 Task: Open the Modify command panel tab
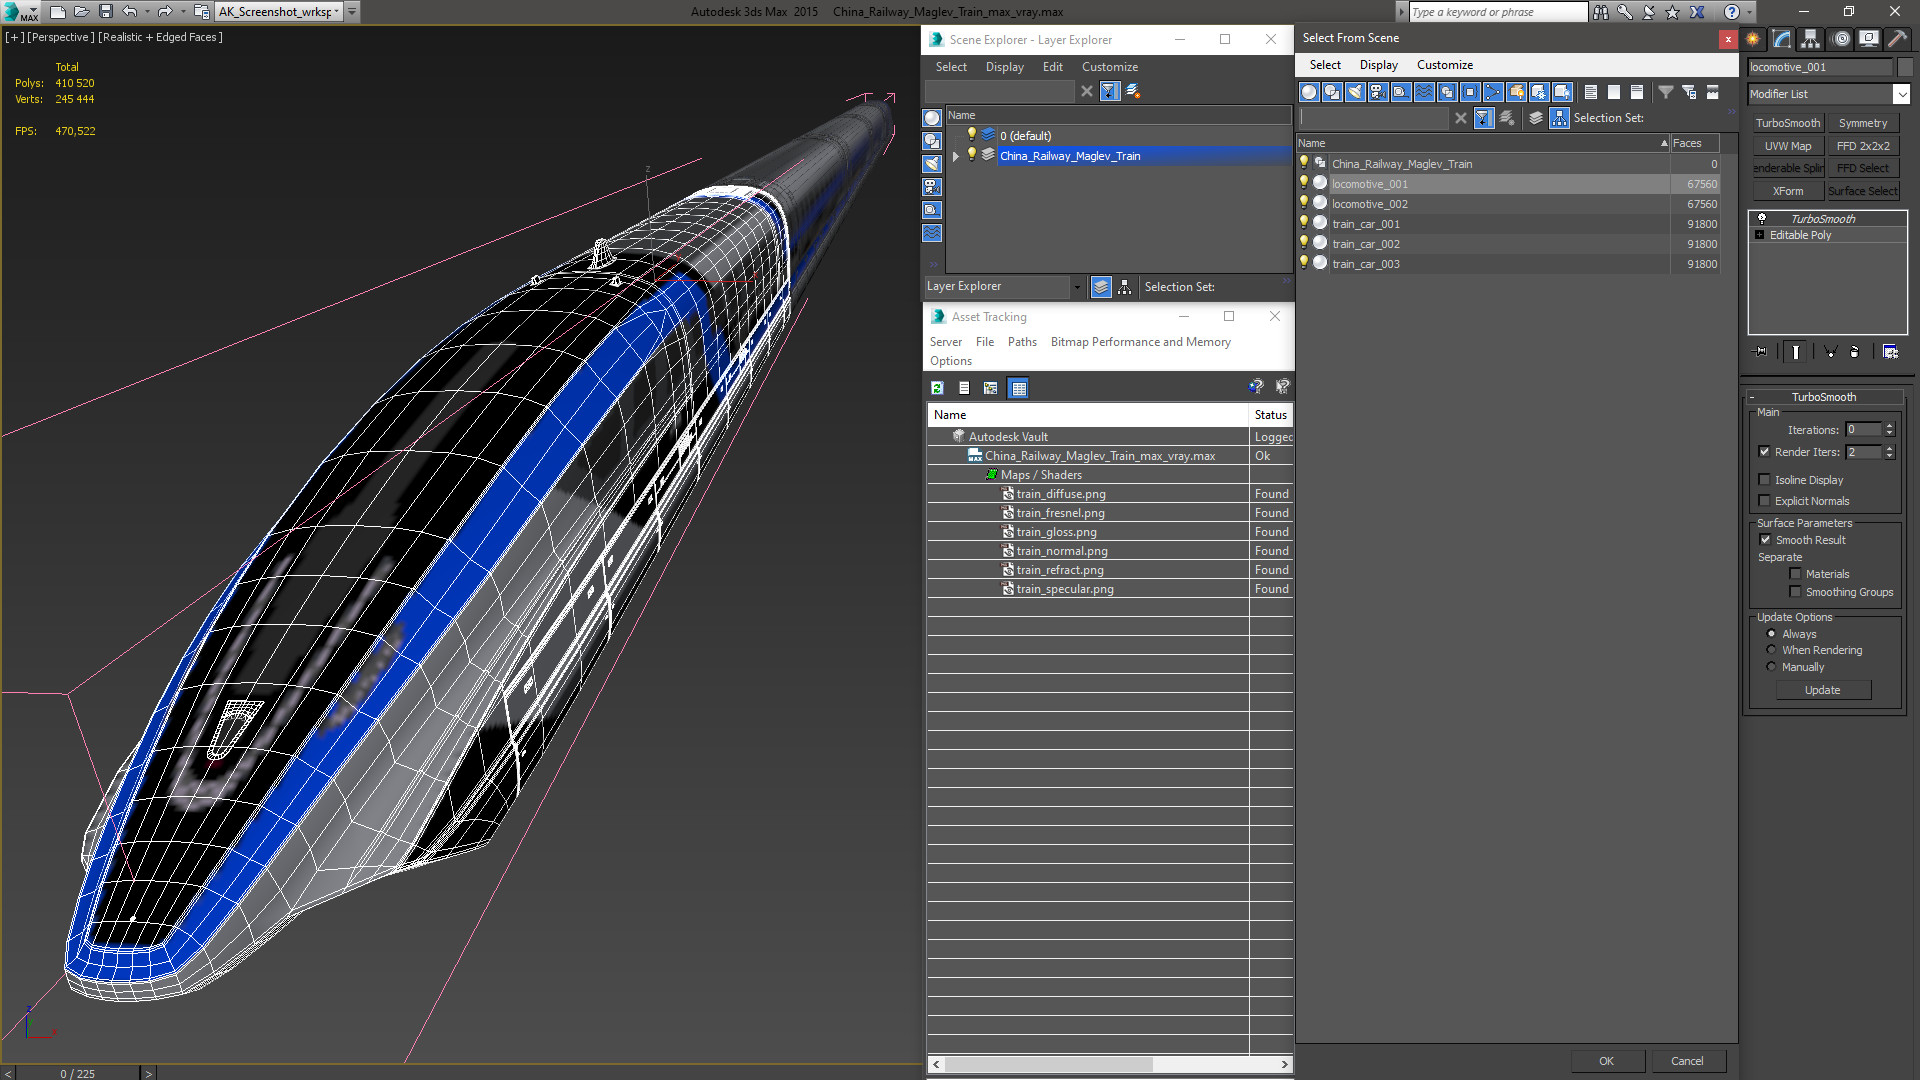point(1782,39)
